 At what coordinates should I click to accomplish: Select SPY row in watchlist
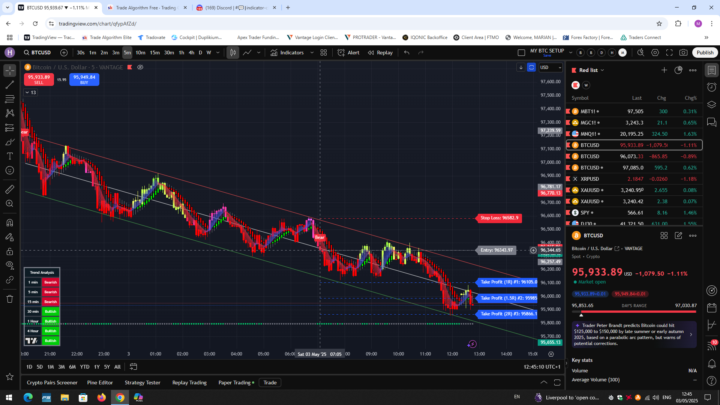tap(634, 213)
